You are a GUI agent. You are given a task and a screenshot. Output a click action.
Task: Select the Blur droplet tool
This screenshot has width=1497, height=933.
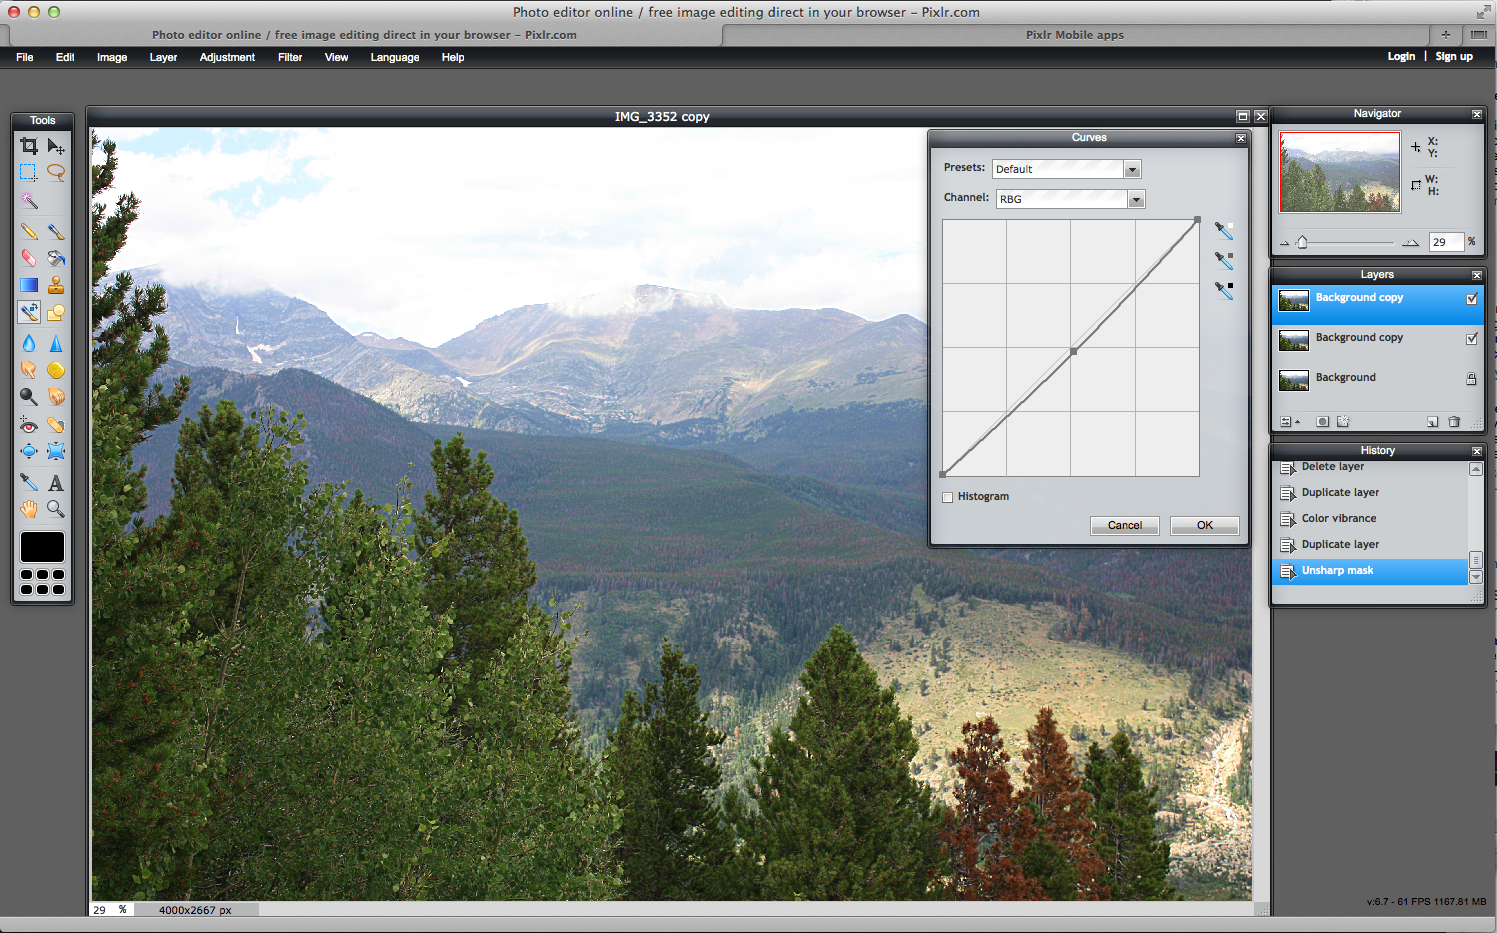[x=29, y=343]
